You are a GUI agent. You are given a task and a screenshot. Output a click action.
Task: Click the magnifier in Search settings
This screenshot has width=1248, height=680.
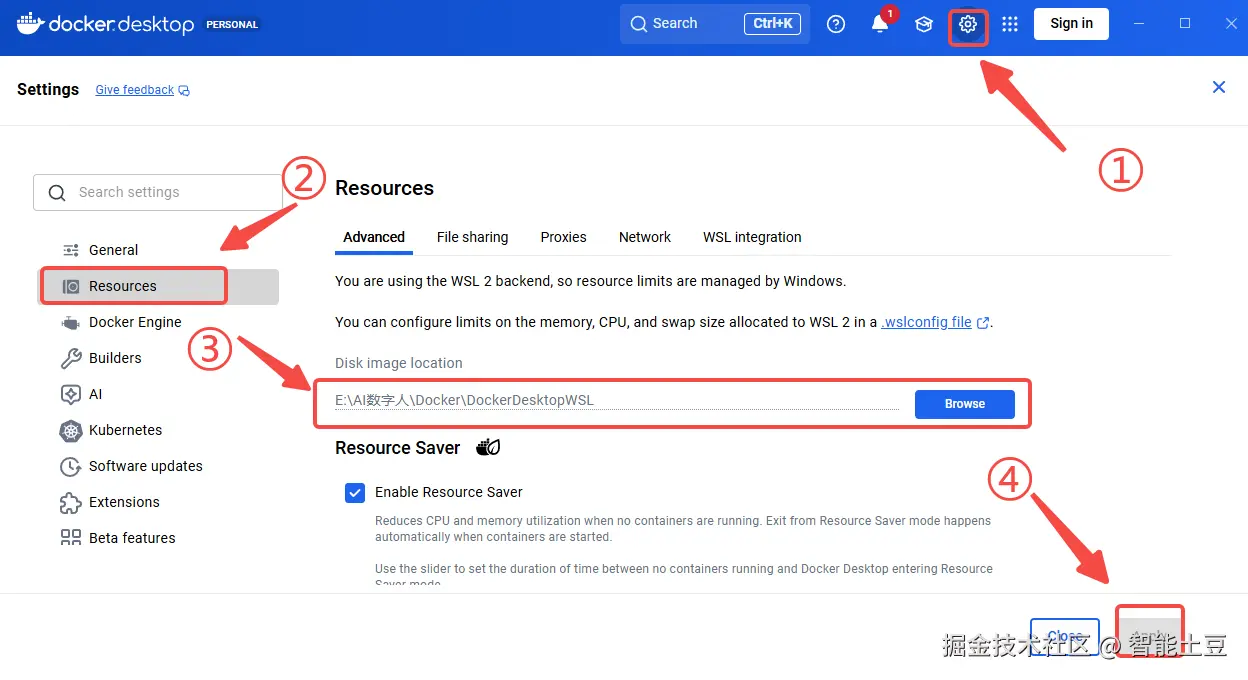click(x=57, y=193)
